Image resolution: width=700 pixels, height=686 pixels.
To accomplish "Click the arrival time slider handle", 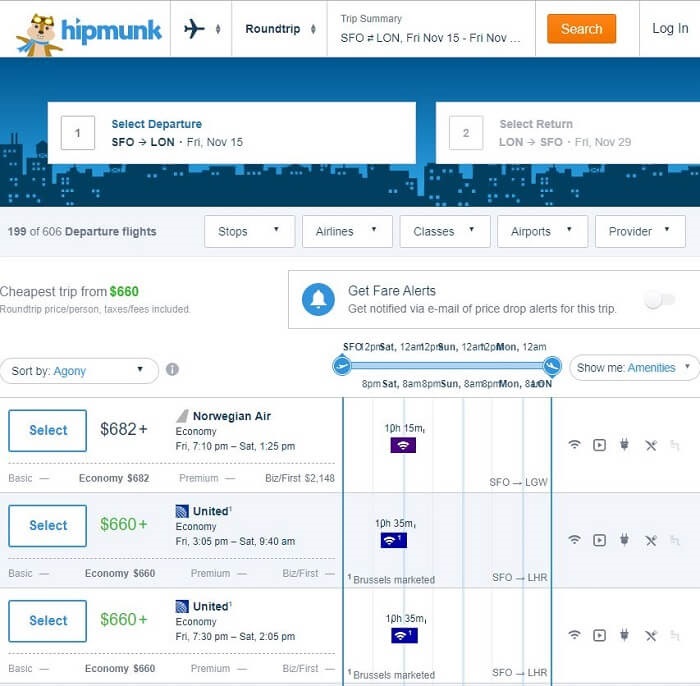I will pos(552,366).
